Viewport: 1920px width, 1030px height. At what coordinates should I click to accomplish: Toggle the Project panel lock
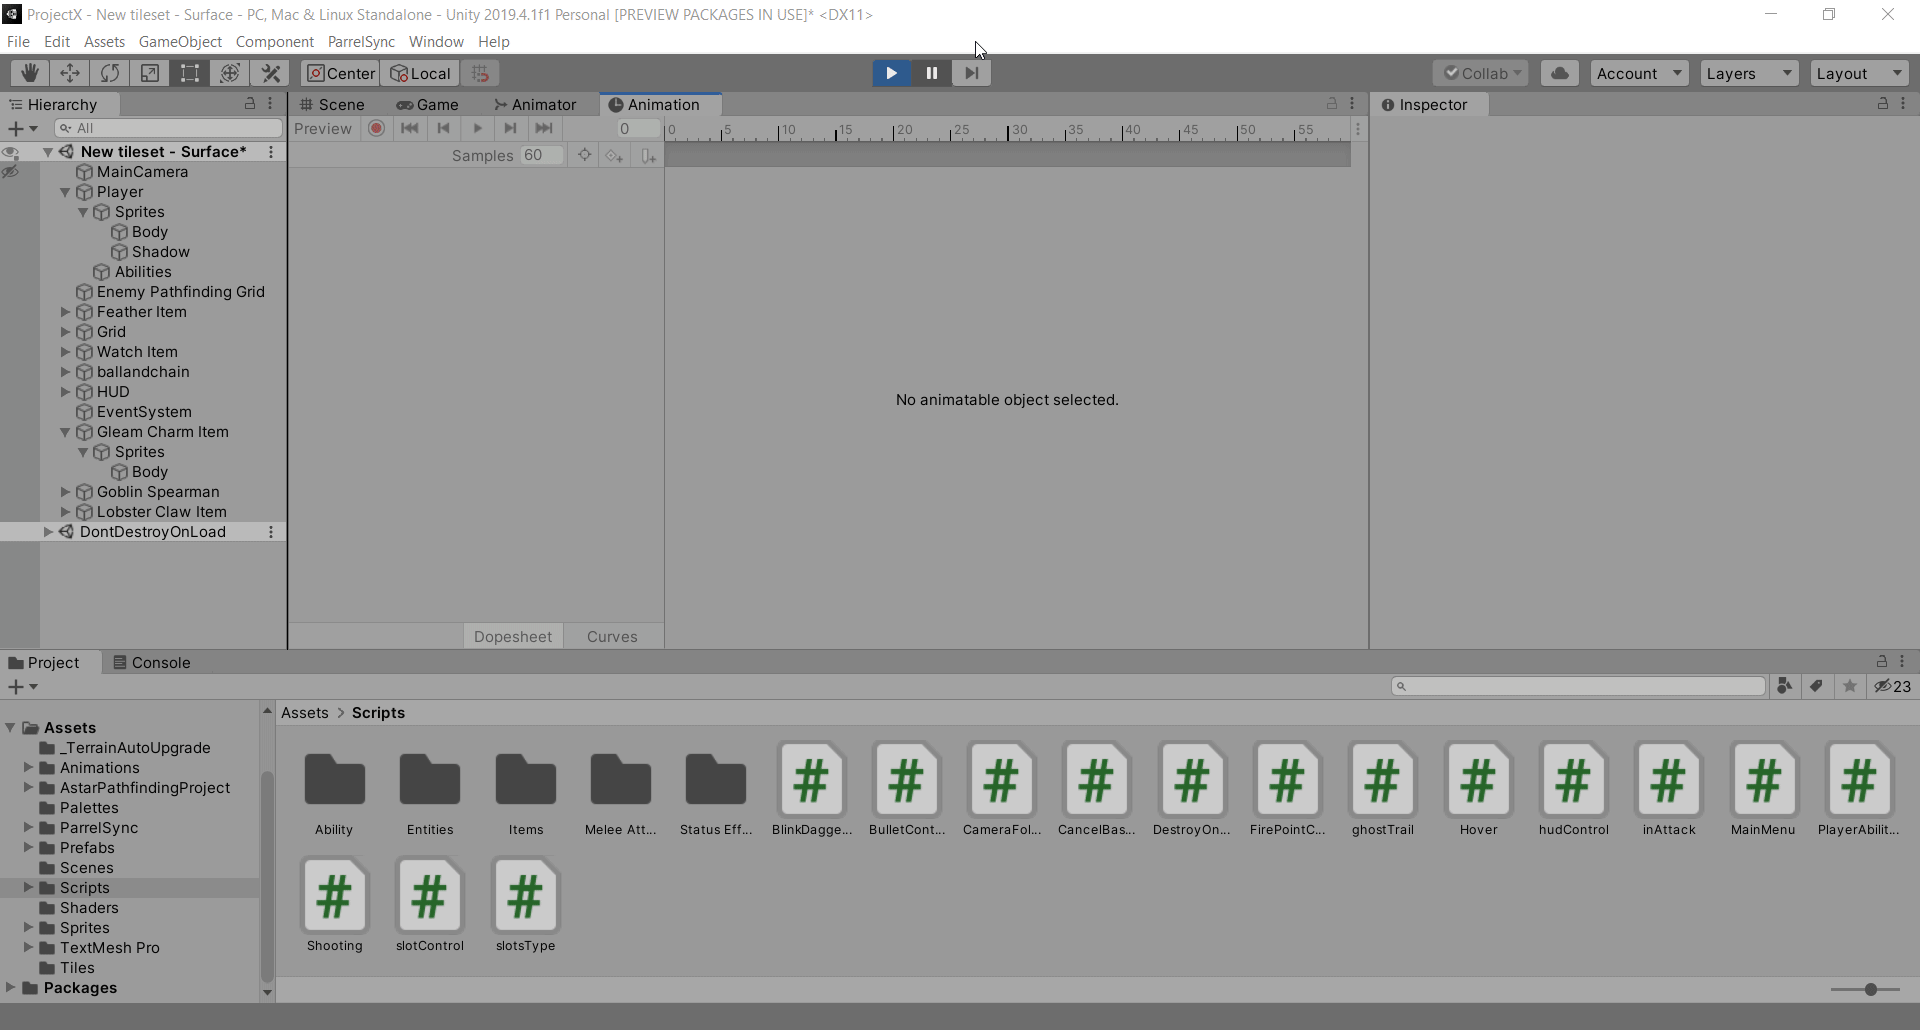[1882, 662]
